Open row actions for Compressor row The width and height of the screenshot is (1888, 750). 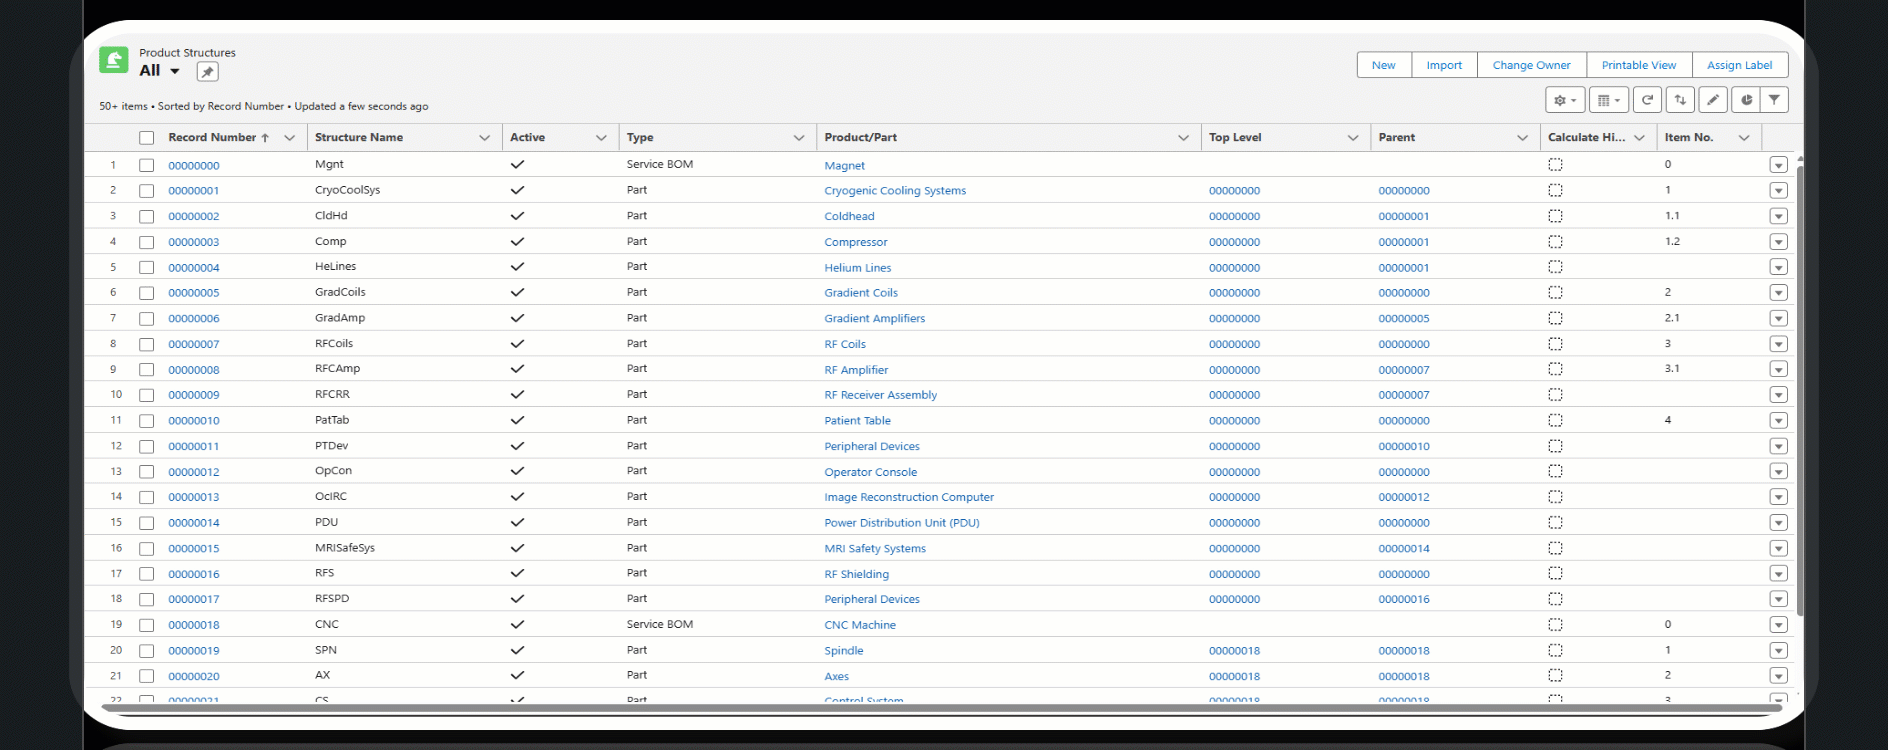coord(1778,242)
